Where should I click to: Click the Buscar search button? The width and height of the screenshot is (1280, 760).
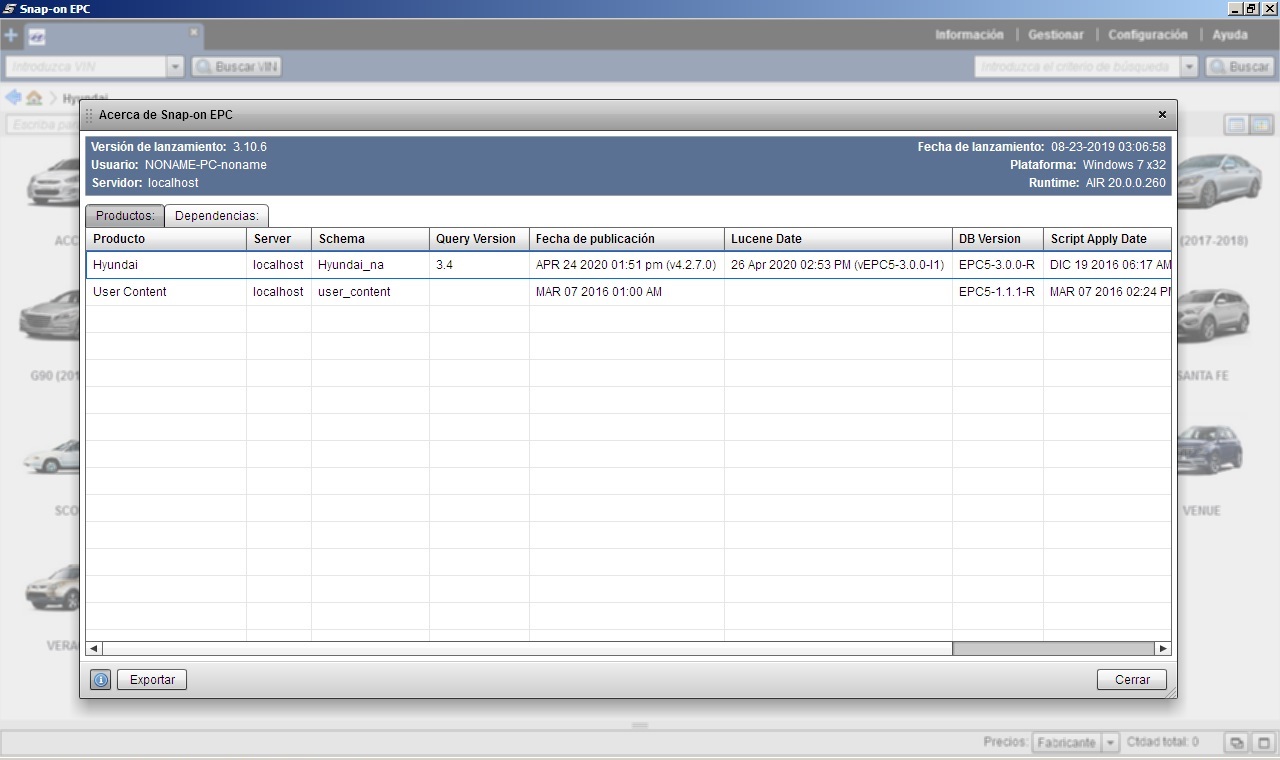pos(1239,67)
